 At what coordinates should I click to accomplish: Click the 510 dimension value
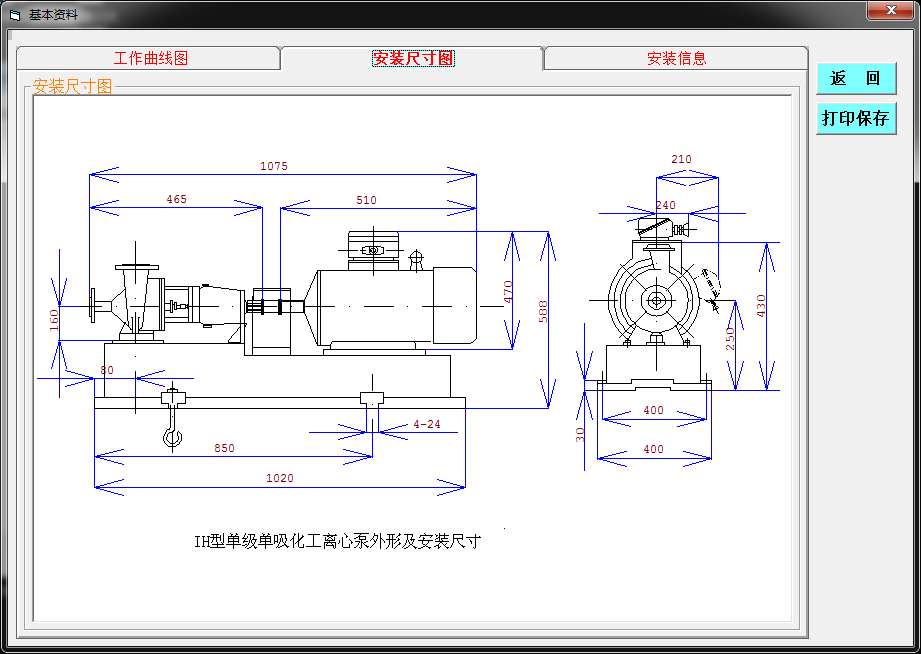366,200
